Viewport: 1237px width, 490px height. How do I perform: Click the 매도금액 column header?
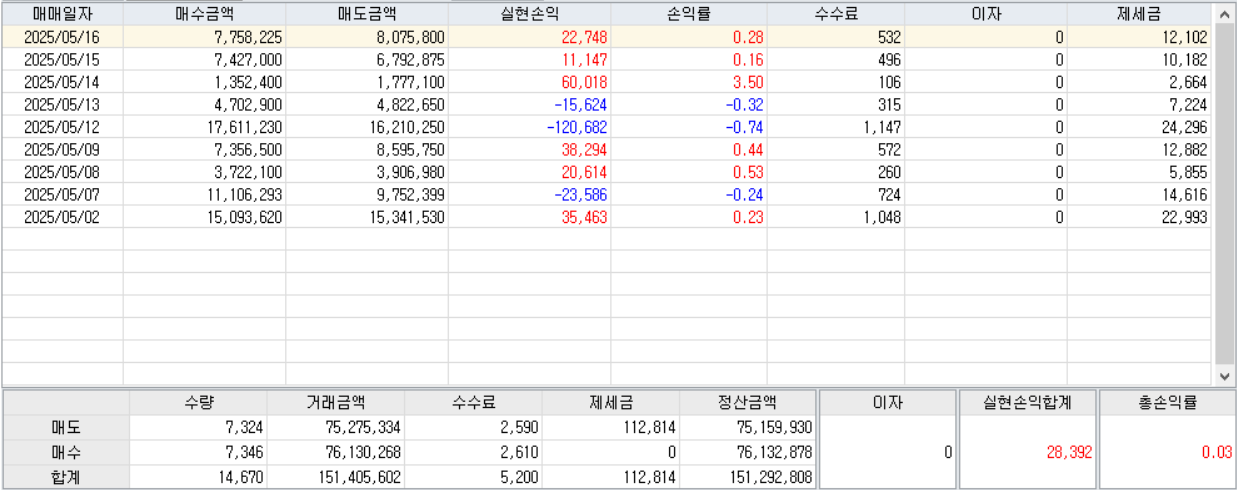point(367,15)
